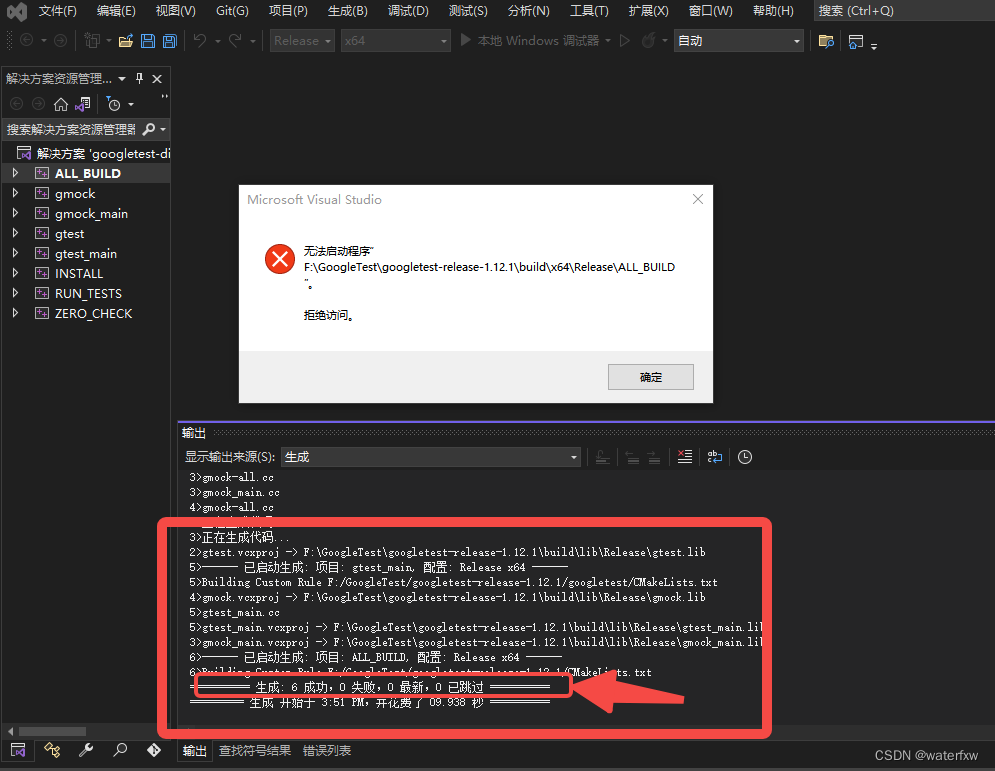Screen dimensions: 995x771
Task: Close the Microsoft Visual Studio error dialog
Action: pos(698,199)
